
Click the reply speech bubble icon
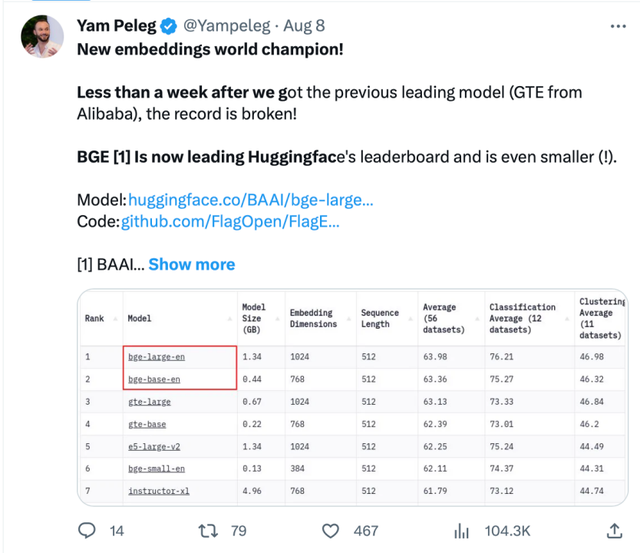(87, 530)
